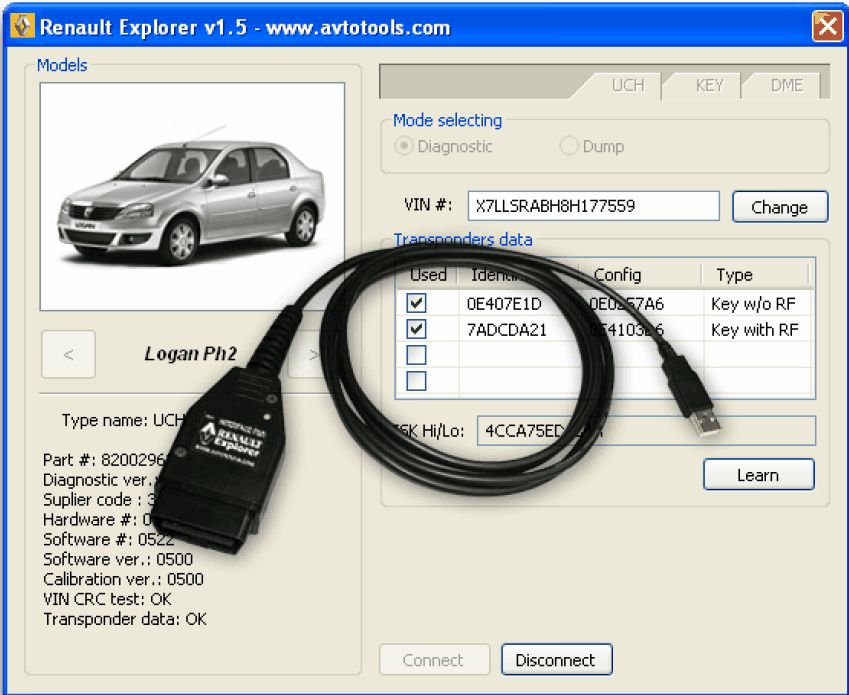This screenshot has height=695, width=849.
Task: Tick the third empty transponder checkbox
Action: click(x=416, y=355)
